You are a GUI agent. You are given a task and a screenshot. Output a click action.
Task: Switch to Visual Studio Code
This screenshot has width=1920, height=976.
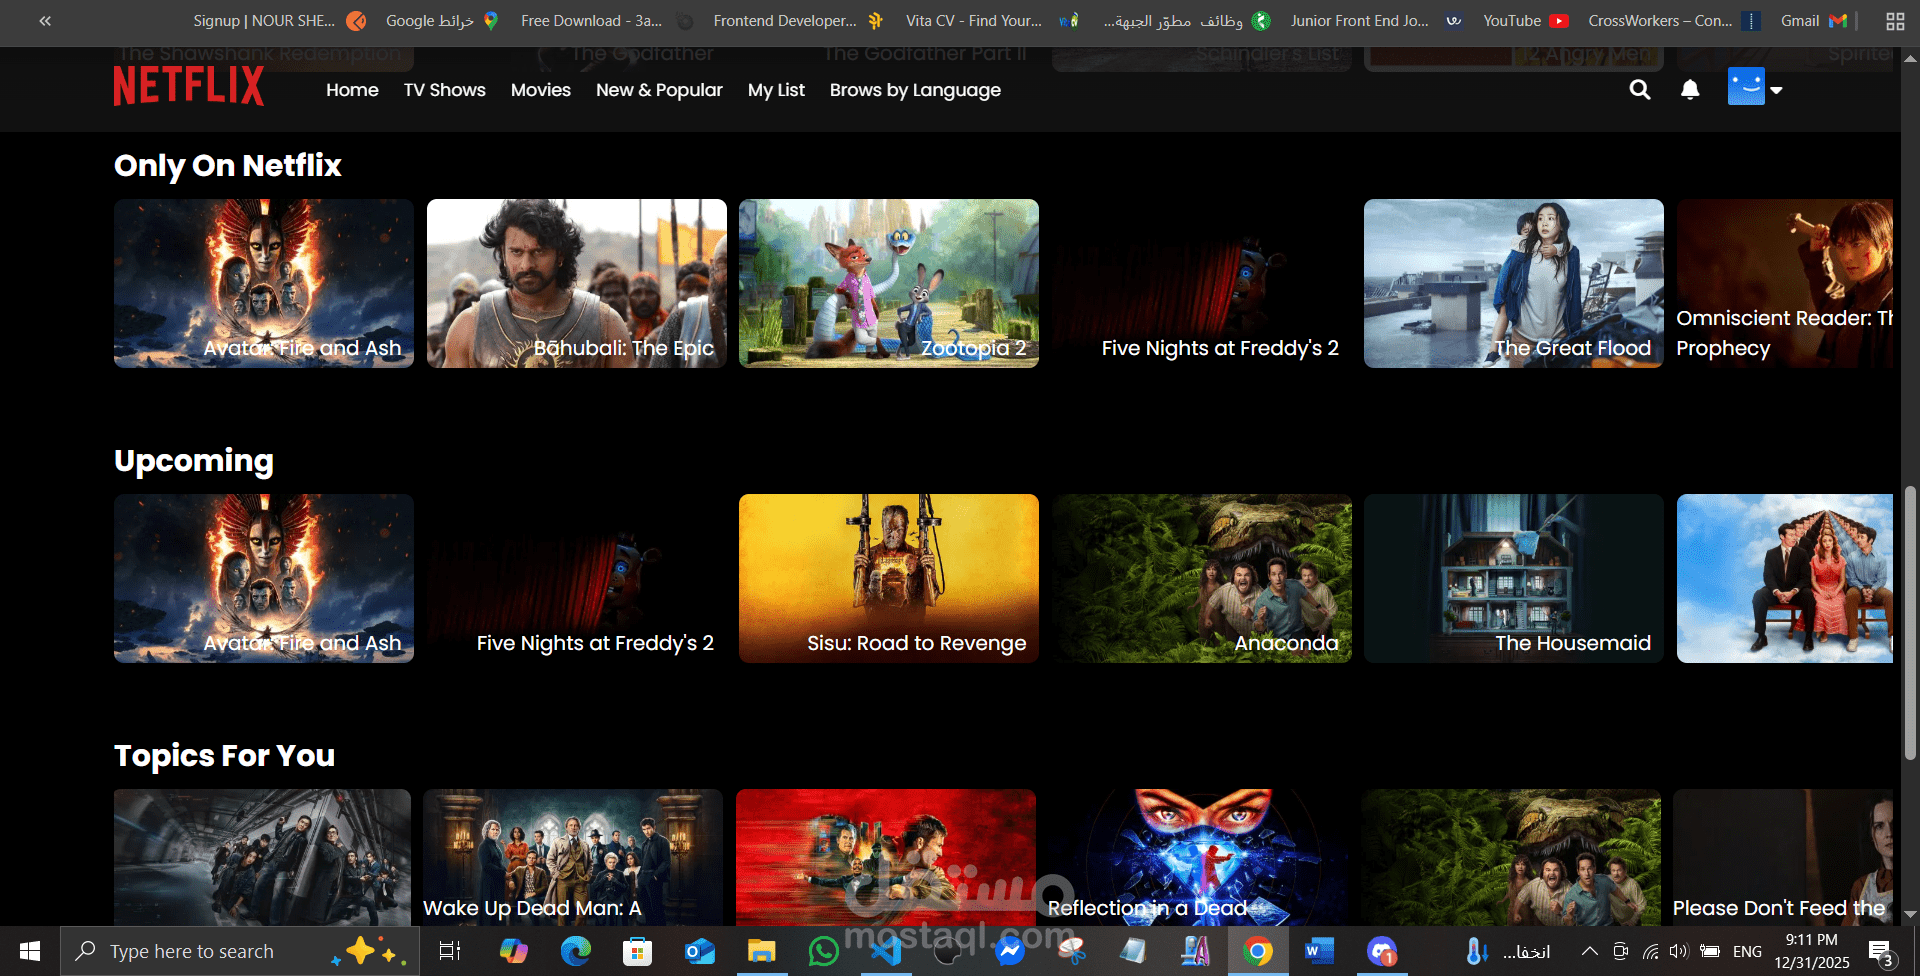click(x=885, y=951)
